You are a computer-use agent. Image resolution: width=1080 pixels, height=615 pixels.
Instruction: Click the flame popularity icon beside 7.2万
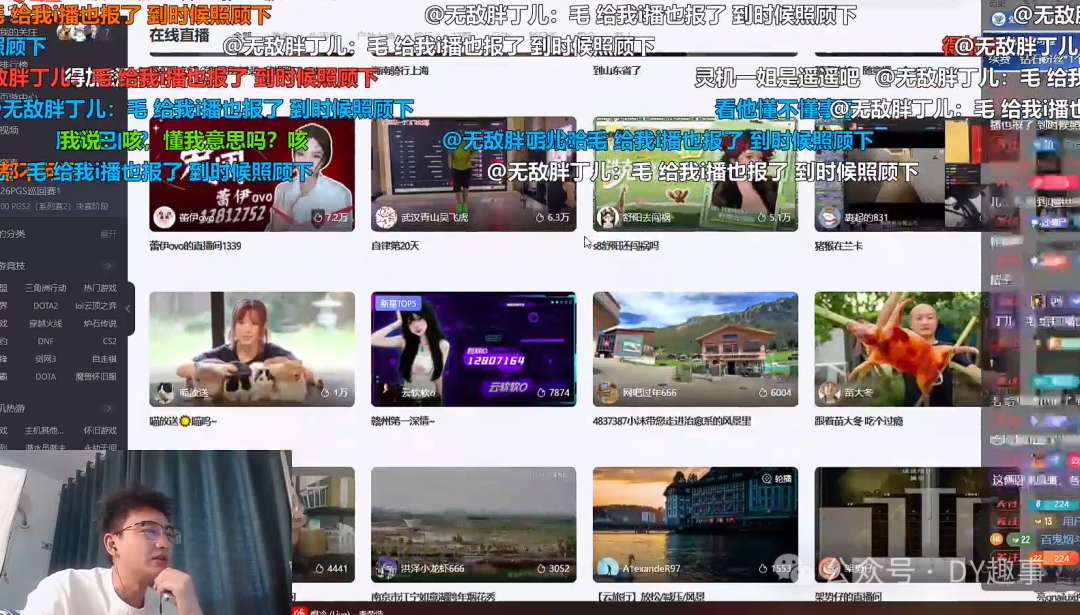[x=318, y=218]
